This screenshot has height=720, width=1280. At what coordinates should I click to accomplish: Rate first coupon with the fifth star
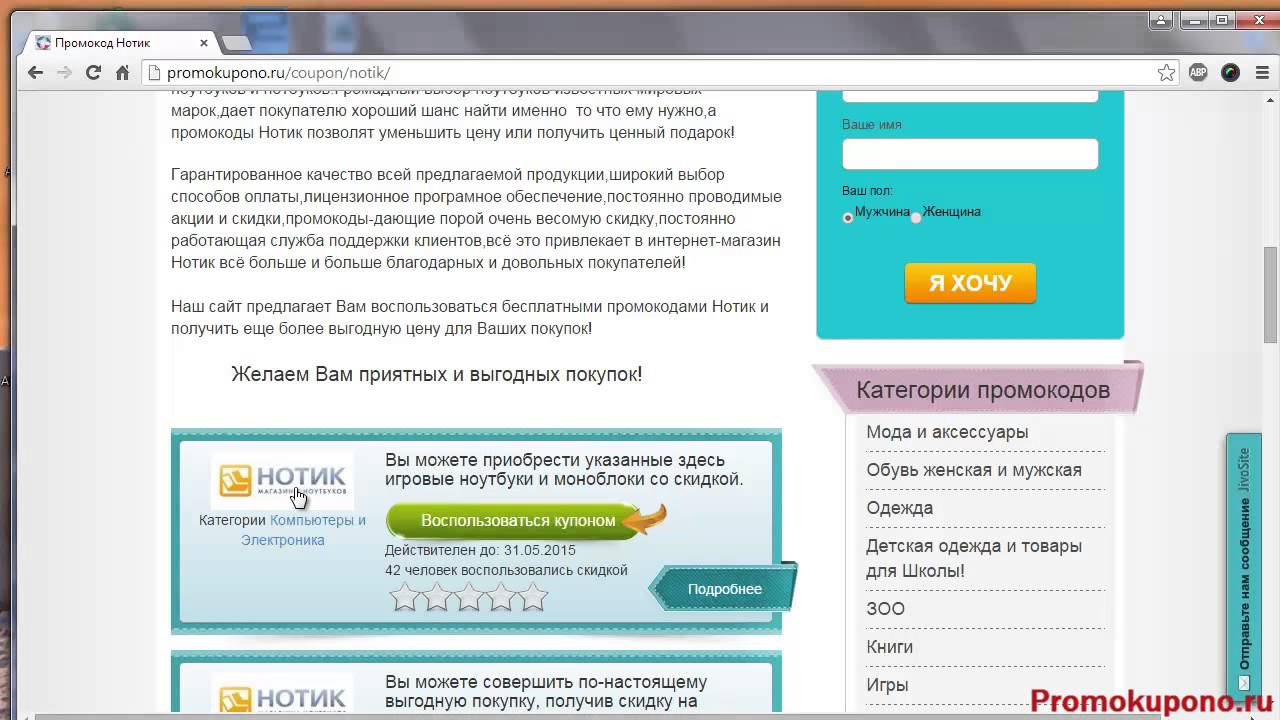534,598
